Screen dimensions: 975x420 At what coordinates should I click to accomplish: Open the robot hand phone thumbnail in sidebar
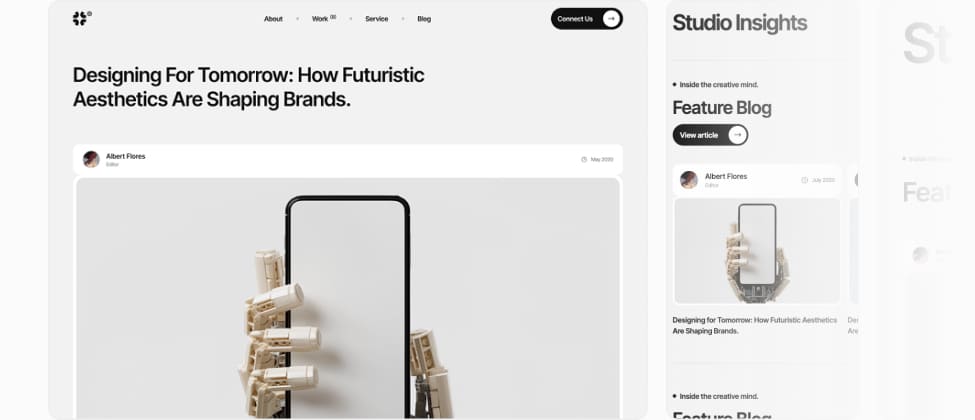[757, 251]
